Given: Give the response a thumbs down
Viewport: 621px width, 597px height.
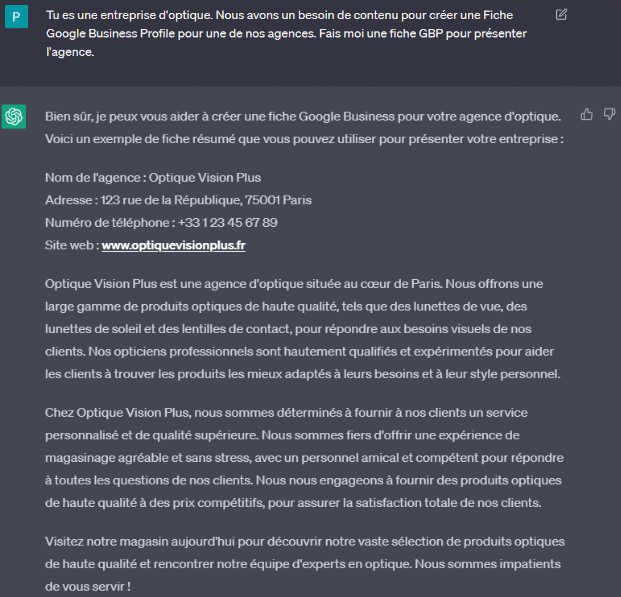Looking at the screenshot, I should click(609, 115).
